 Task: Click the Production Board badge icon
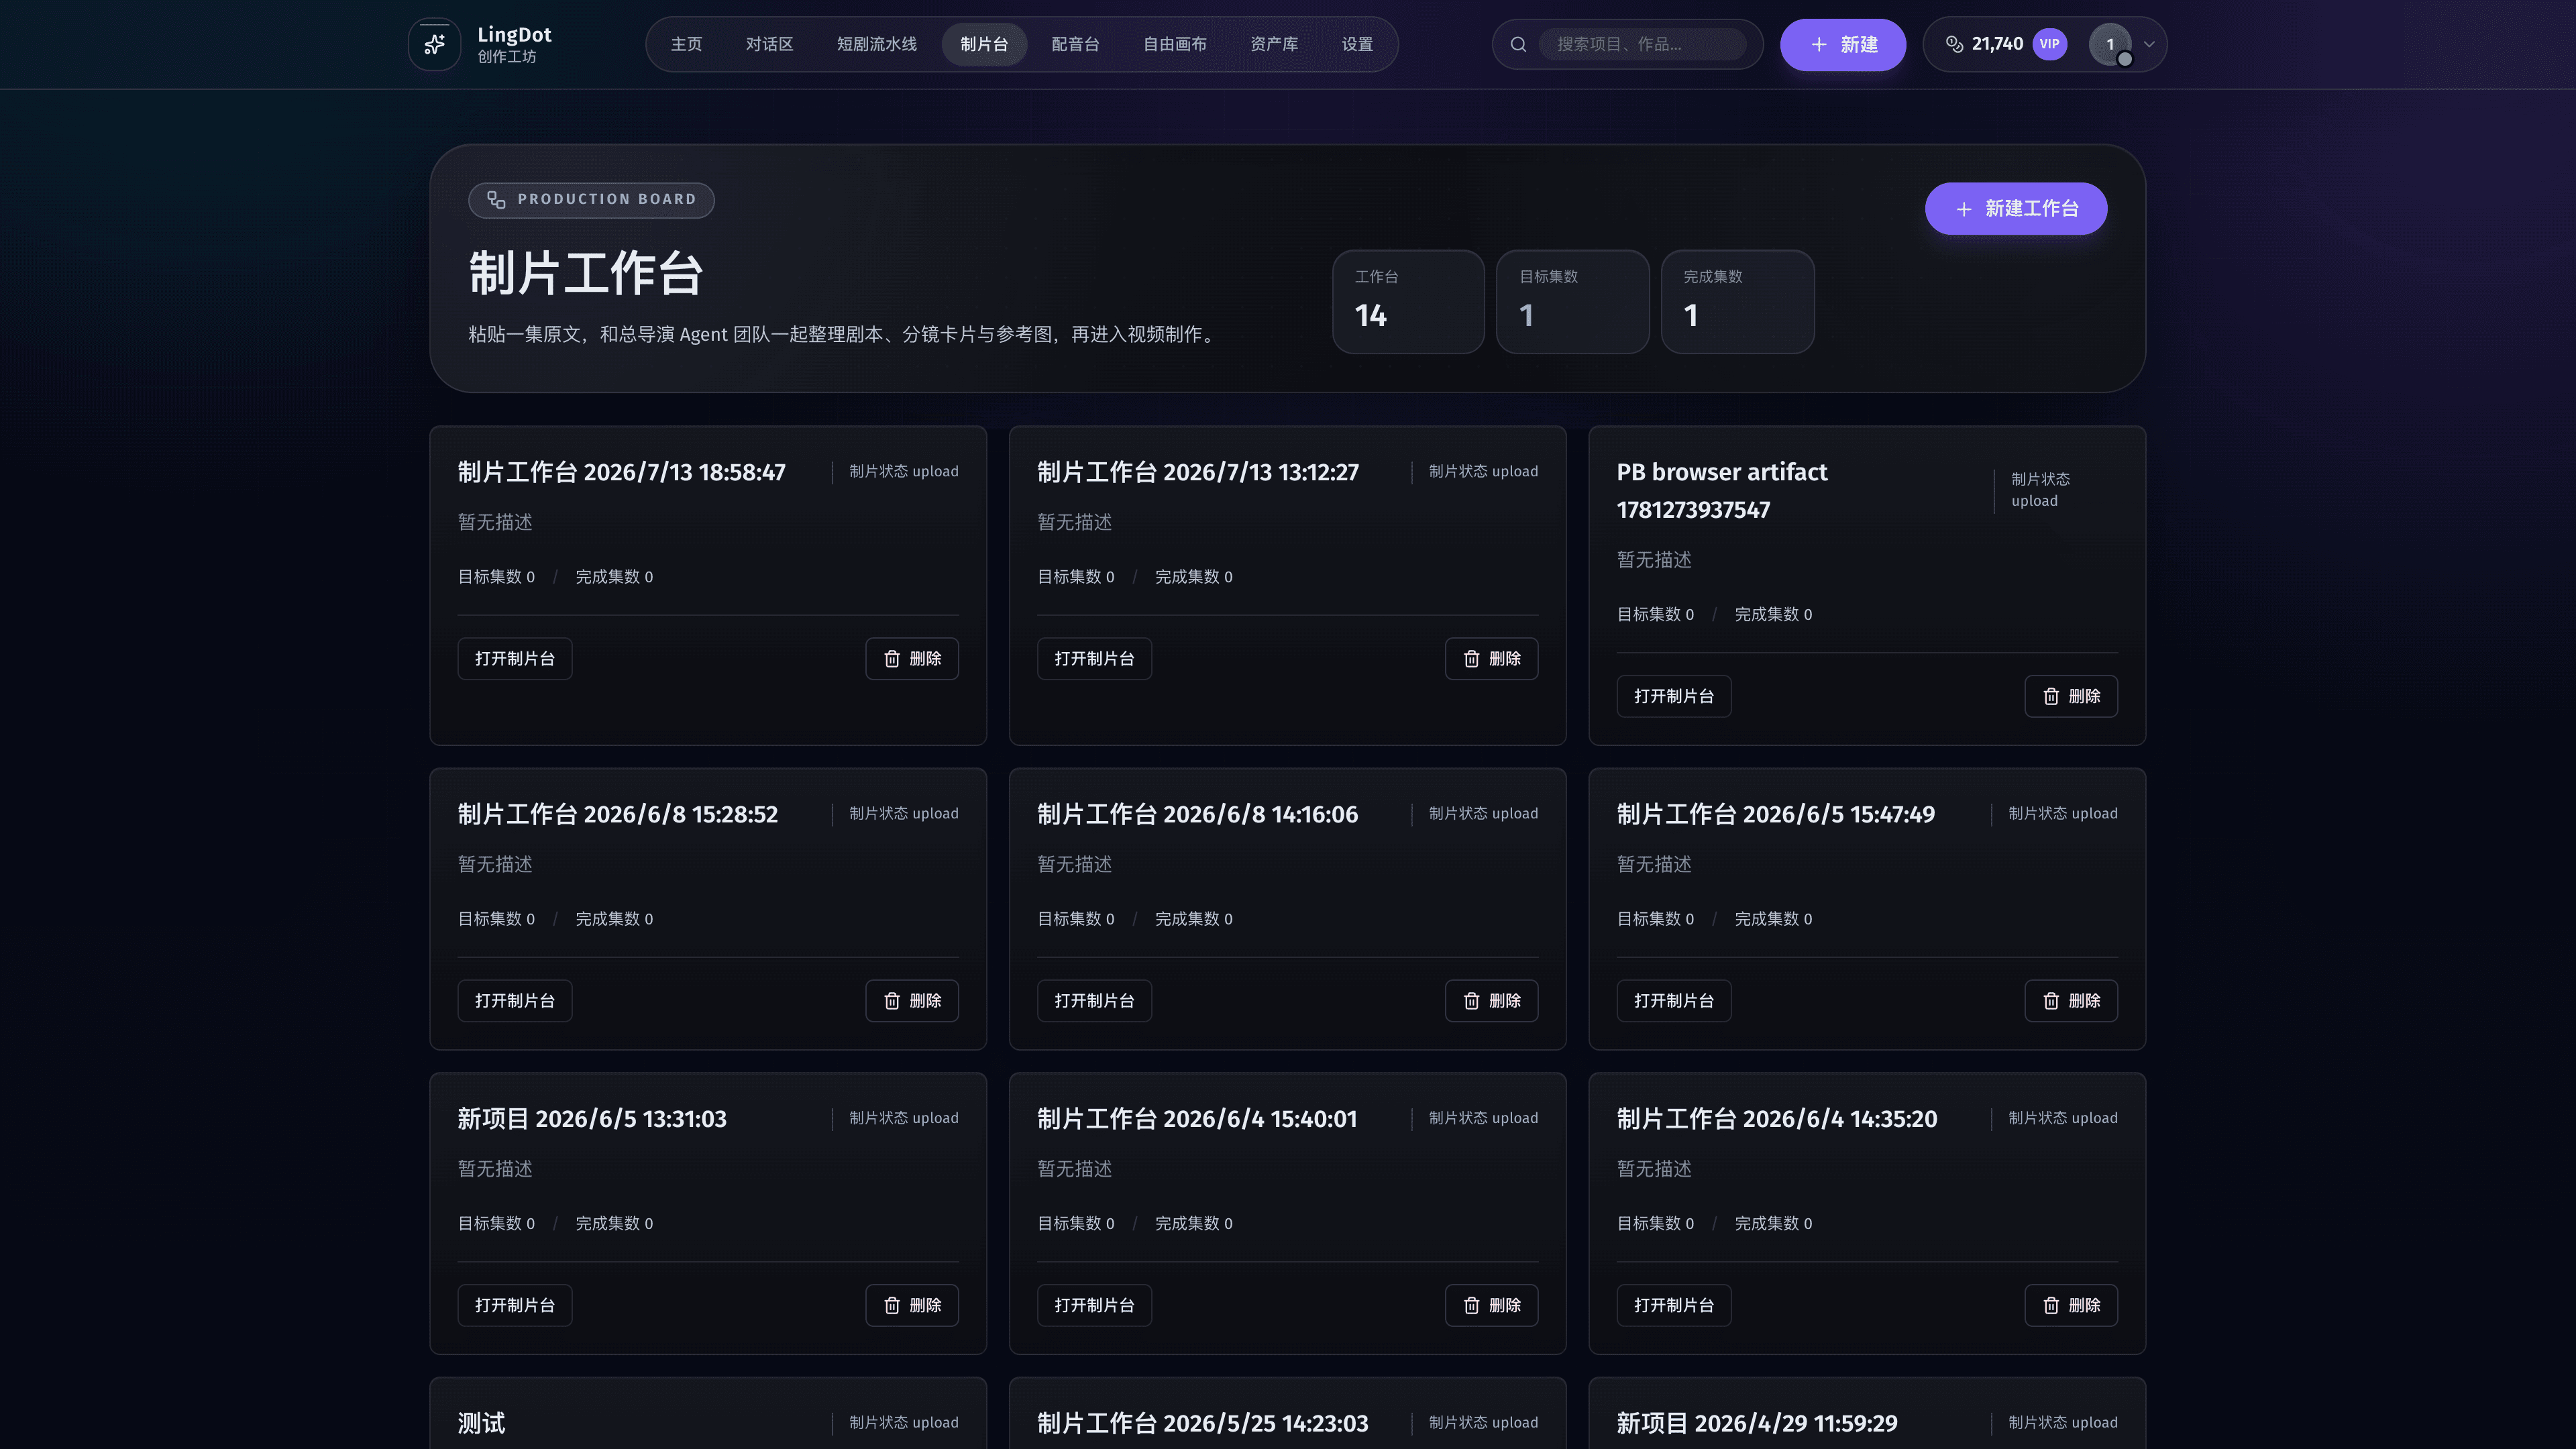(496, 200)
